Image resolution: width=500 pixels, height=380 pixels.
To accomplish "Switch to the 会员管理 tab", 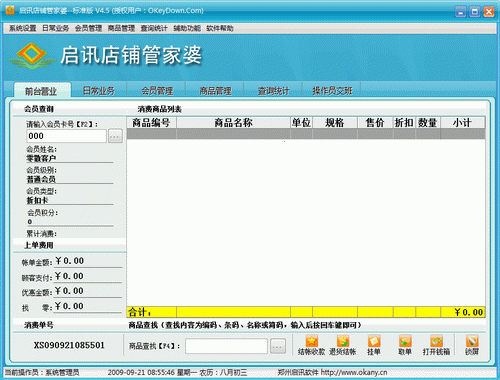I will tap(157, 91).
